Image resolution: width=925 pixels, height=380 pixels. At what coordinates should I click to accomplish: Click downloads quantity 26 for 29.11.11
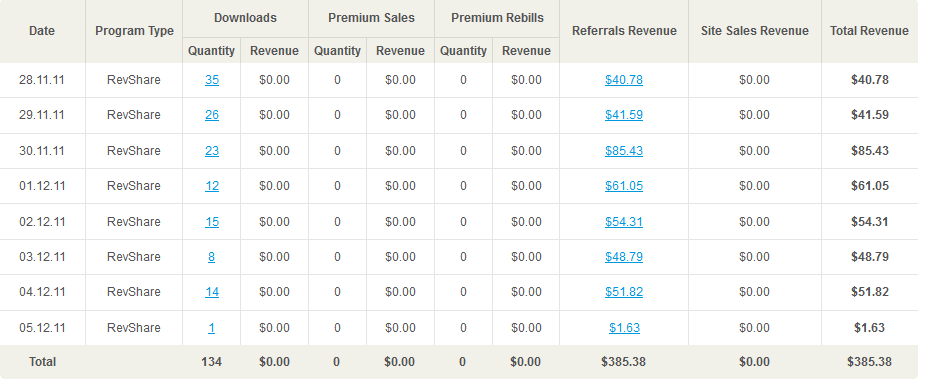coord(212,115)
